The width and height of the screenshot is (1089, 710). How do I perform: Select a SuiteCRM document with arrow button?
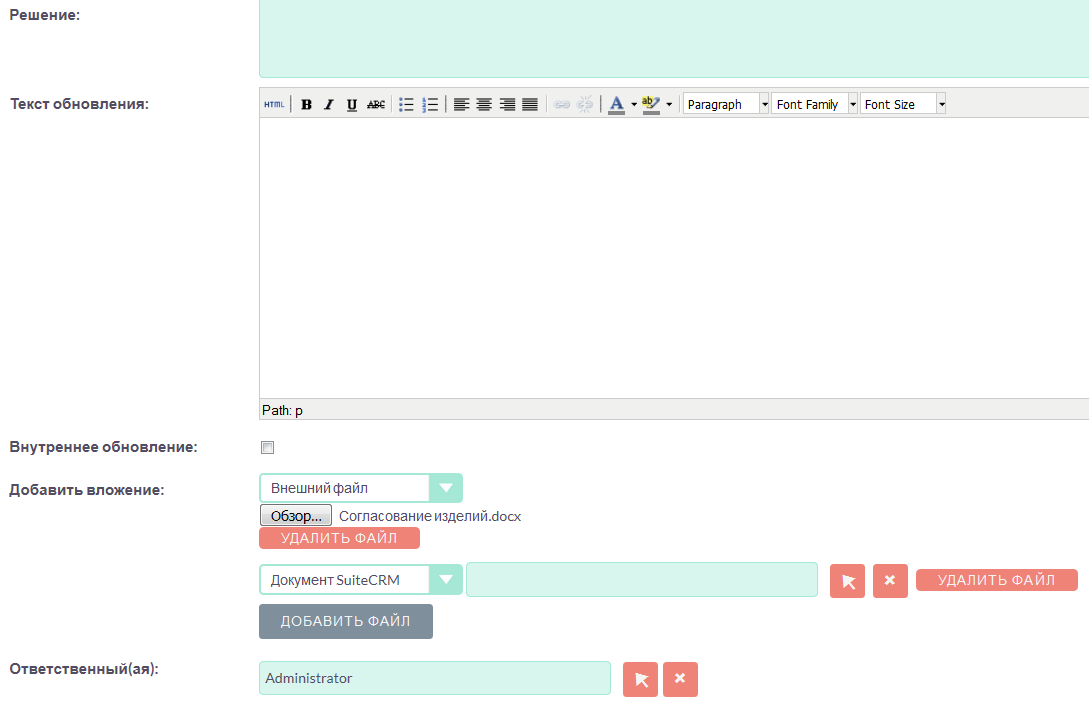click(x=847, y=581)
